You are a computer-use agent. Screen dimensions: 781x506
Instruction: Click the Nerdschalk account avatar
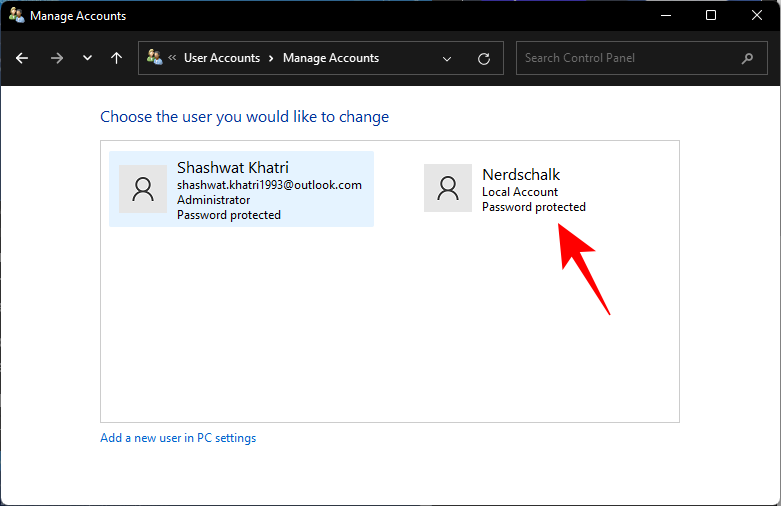pyautogui.click(x=448, y=188)
